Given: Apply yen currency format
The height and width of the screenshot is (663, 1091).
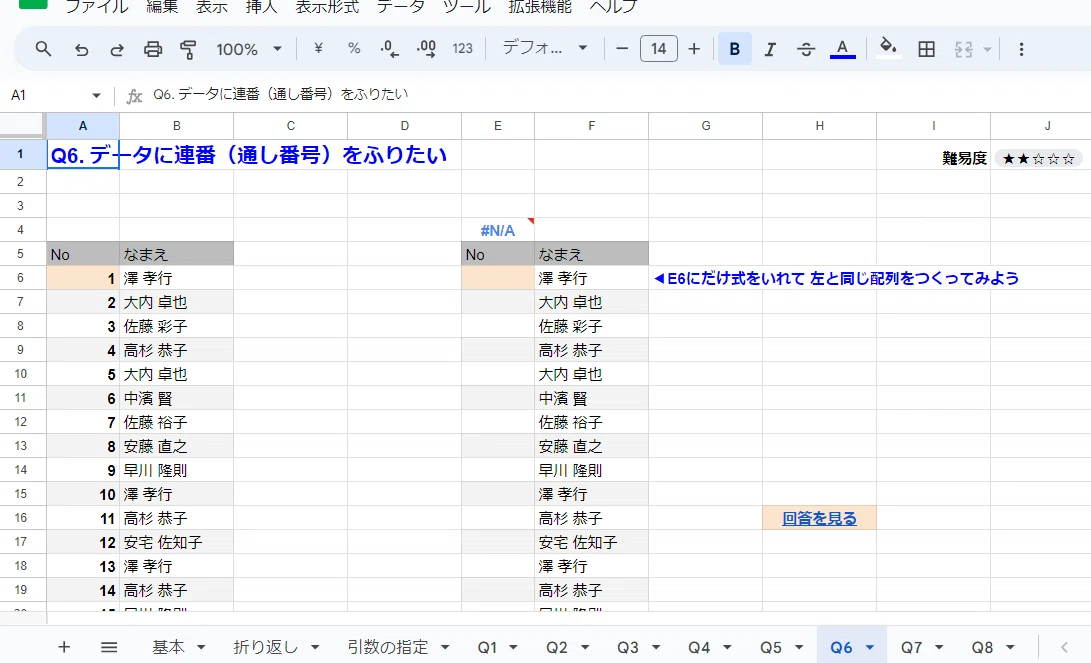Looking at the screenshot, I should (x=318, y=49).
